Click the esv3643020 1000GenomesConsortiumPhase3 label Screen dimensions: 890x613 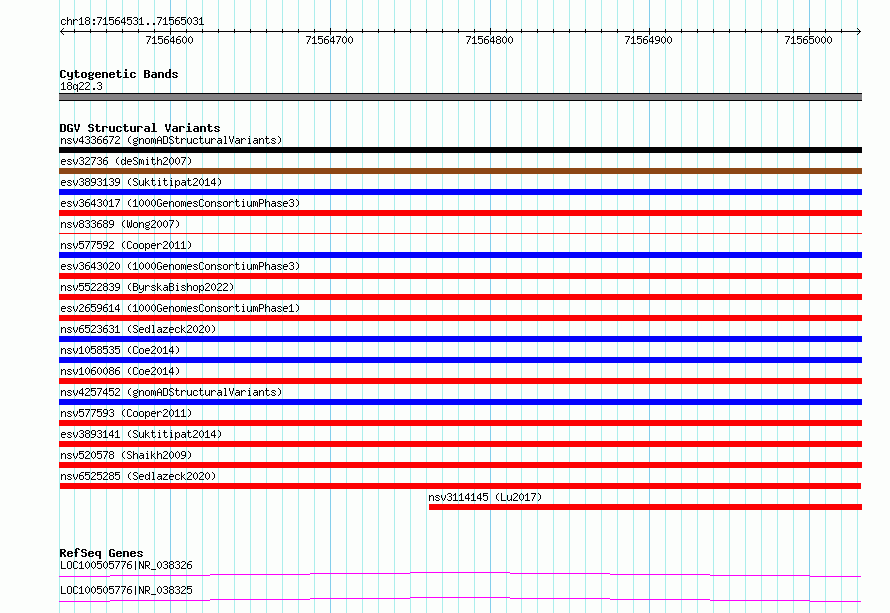180,266
